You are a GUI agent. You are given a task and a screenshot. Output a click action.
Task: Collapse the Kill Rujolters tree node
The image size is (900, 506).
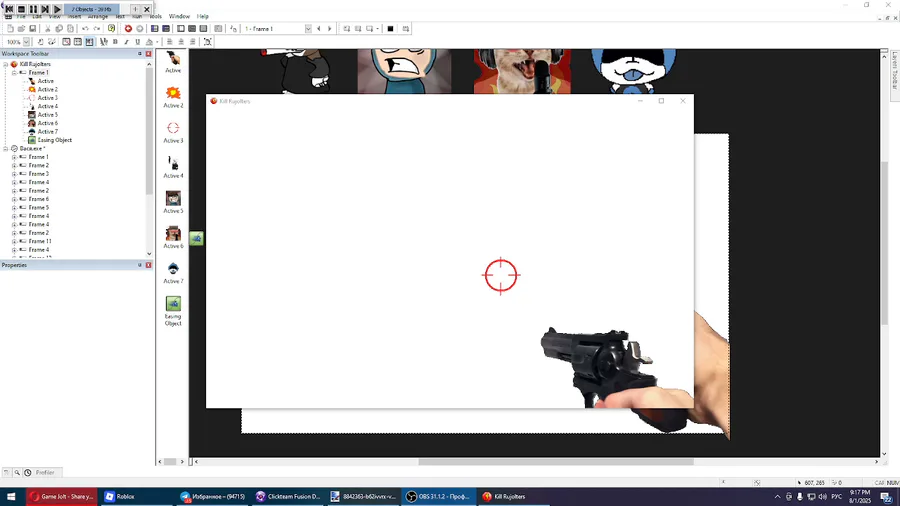pos(6,64)
